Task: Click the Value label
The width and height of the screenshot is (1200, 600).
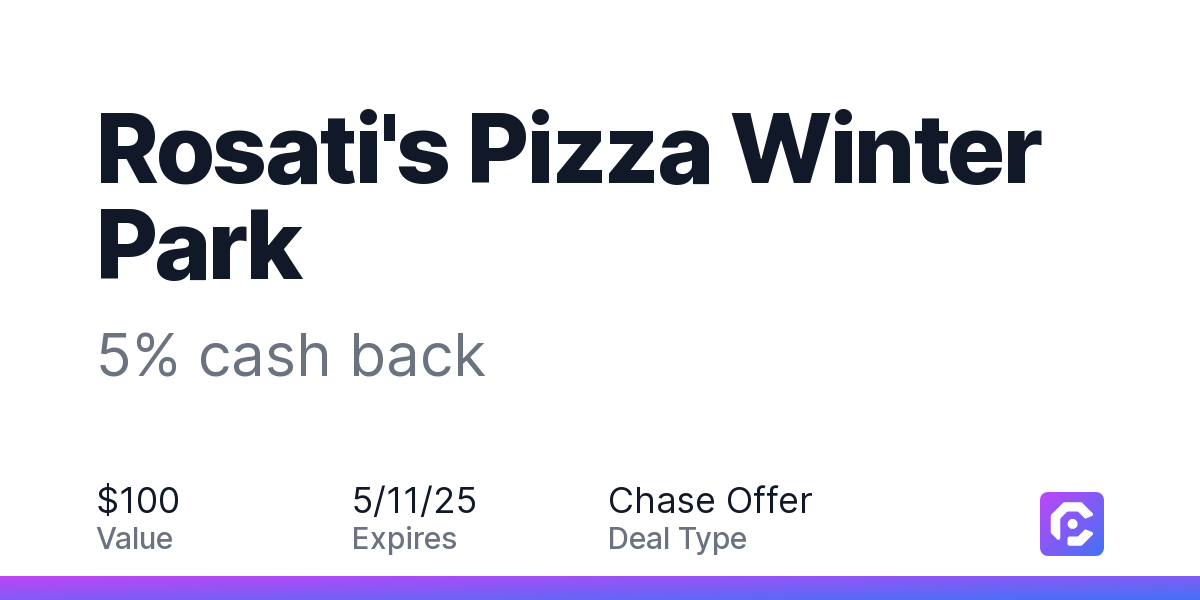Action: click(x=135, y=539)
